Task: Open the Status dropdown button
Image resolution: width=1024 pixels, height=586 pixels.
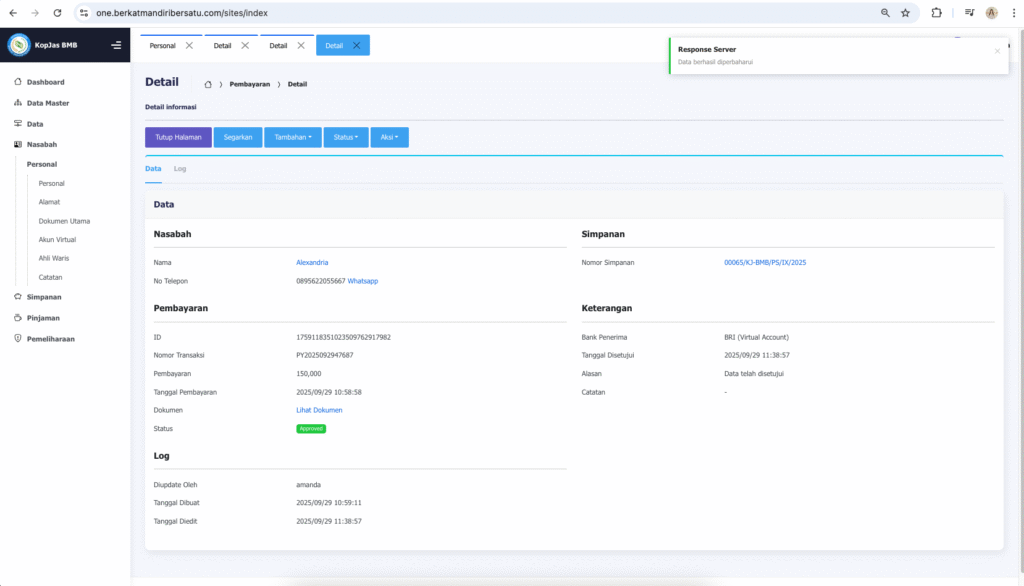Action: 346,137
